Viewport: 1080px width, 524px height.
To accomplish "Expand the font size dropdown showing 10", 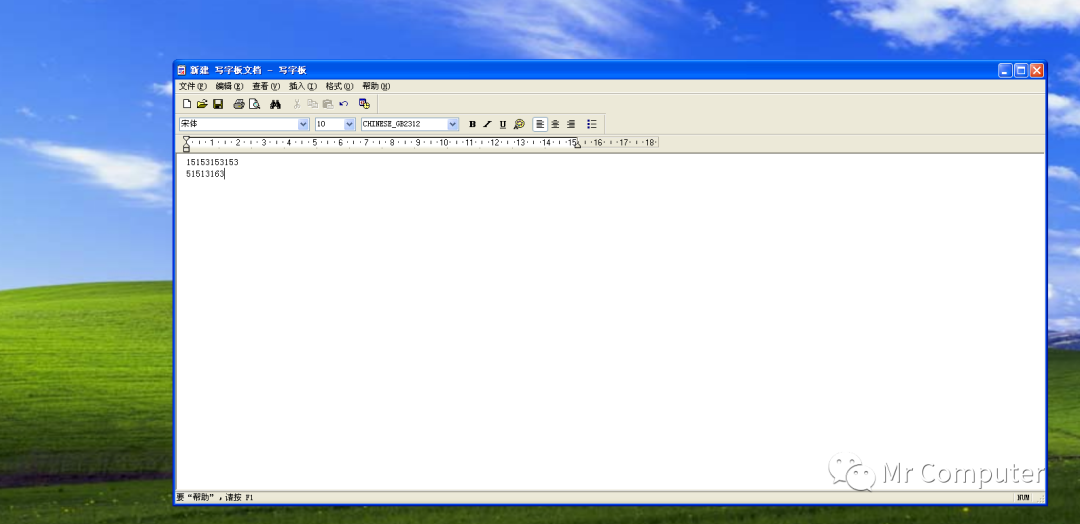I will click(349, 124).
